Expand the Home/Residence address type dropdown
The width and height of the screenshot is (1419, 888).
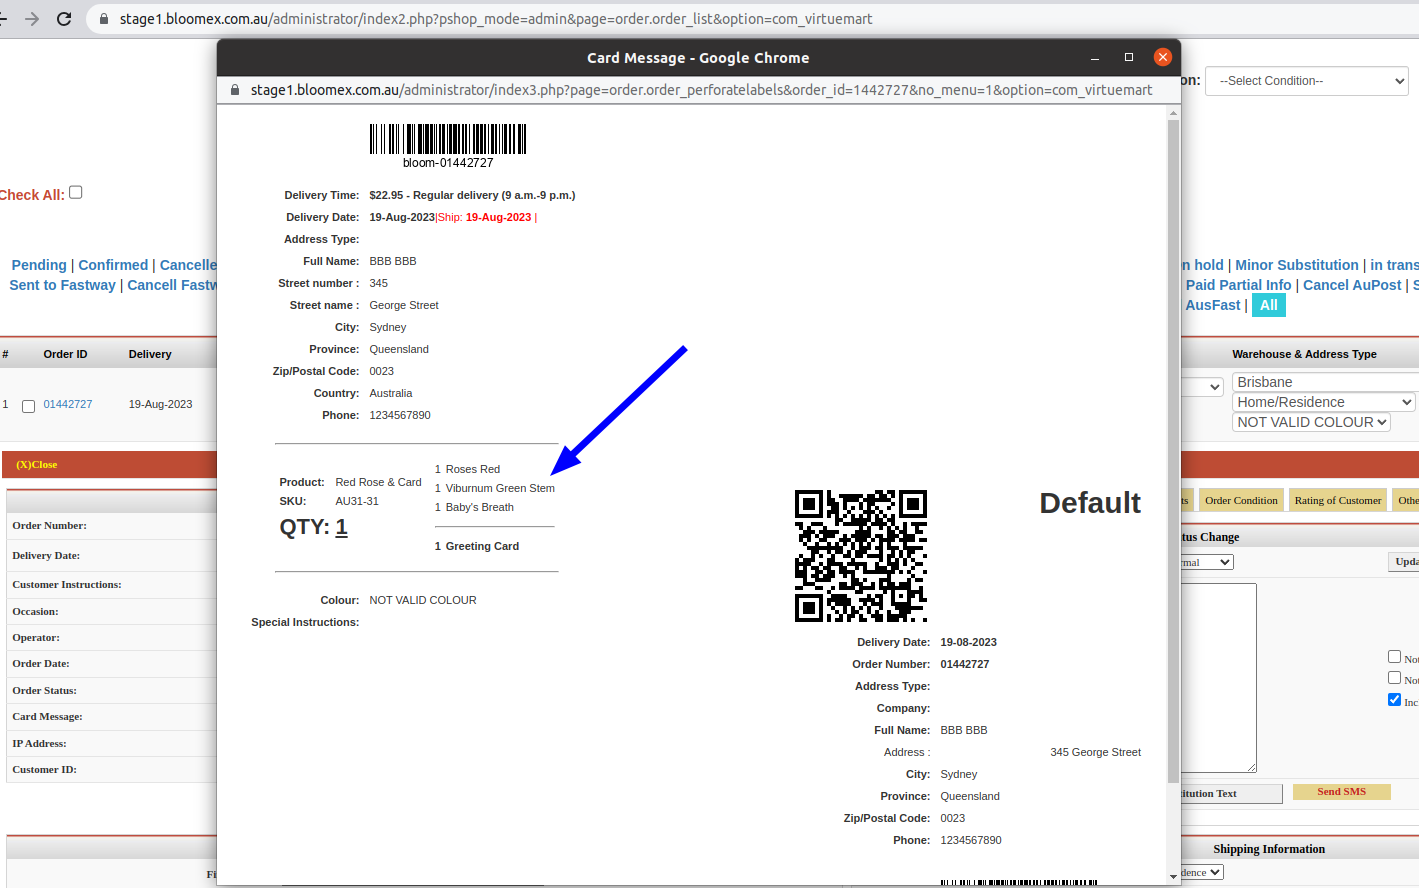tap(1325, 402)
